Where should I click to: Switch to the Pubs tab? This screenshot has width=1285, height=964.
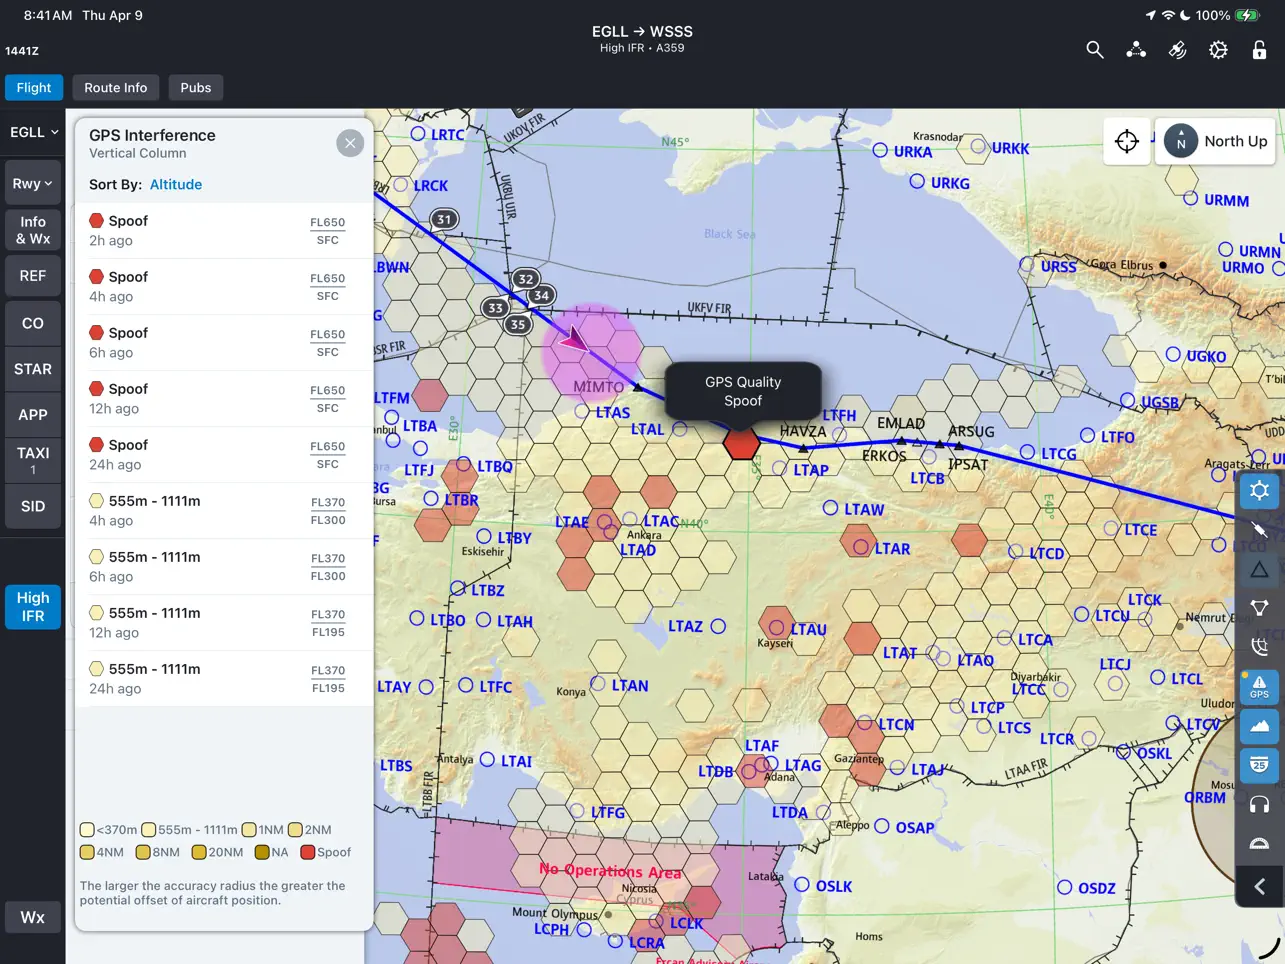coord(196,88)
